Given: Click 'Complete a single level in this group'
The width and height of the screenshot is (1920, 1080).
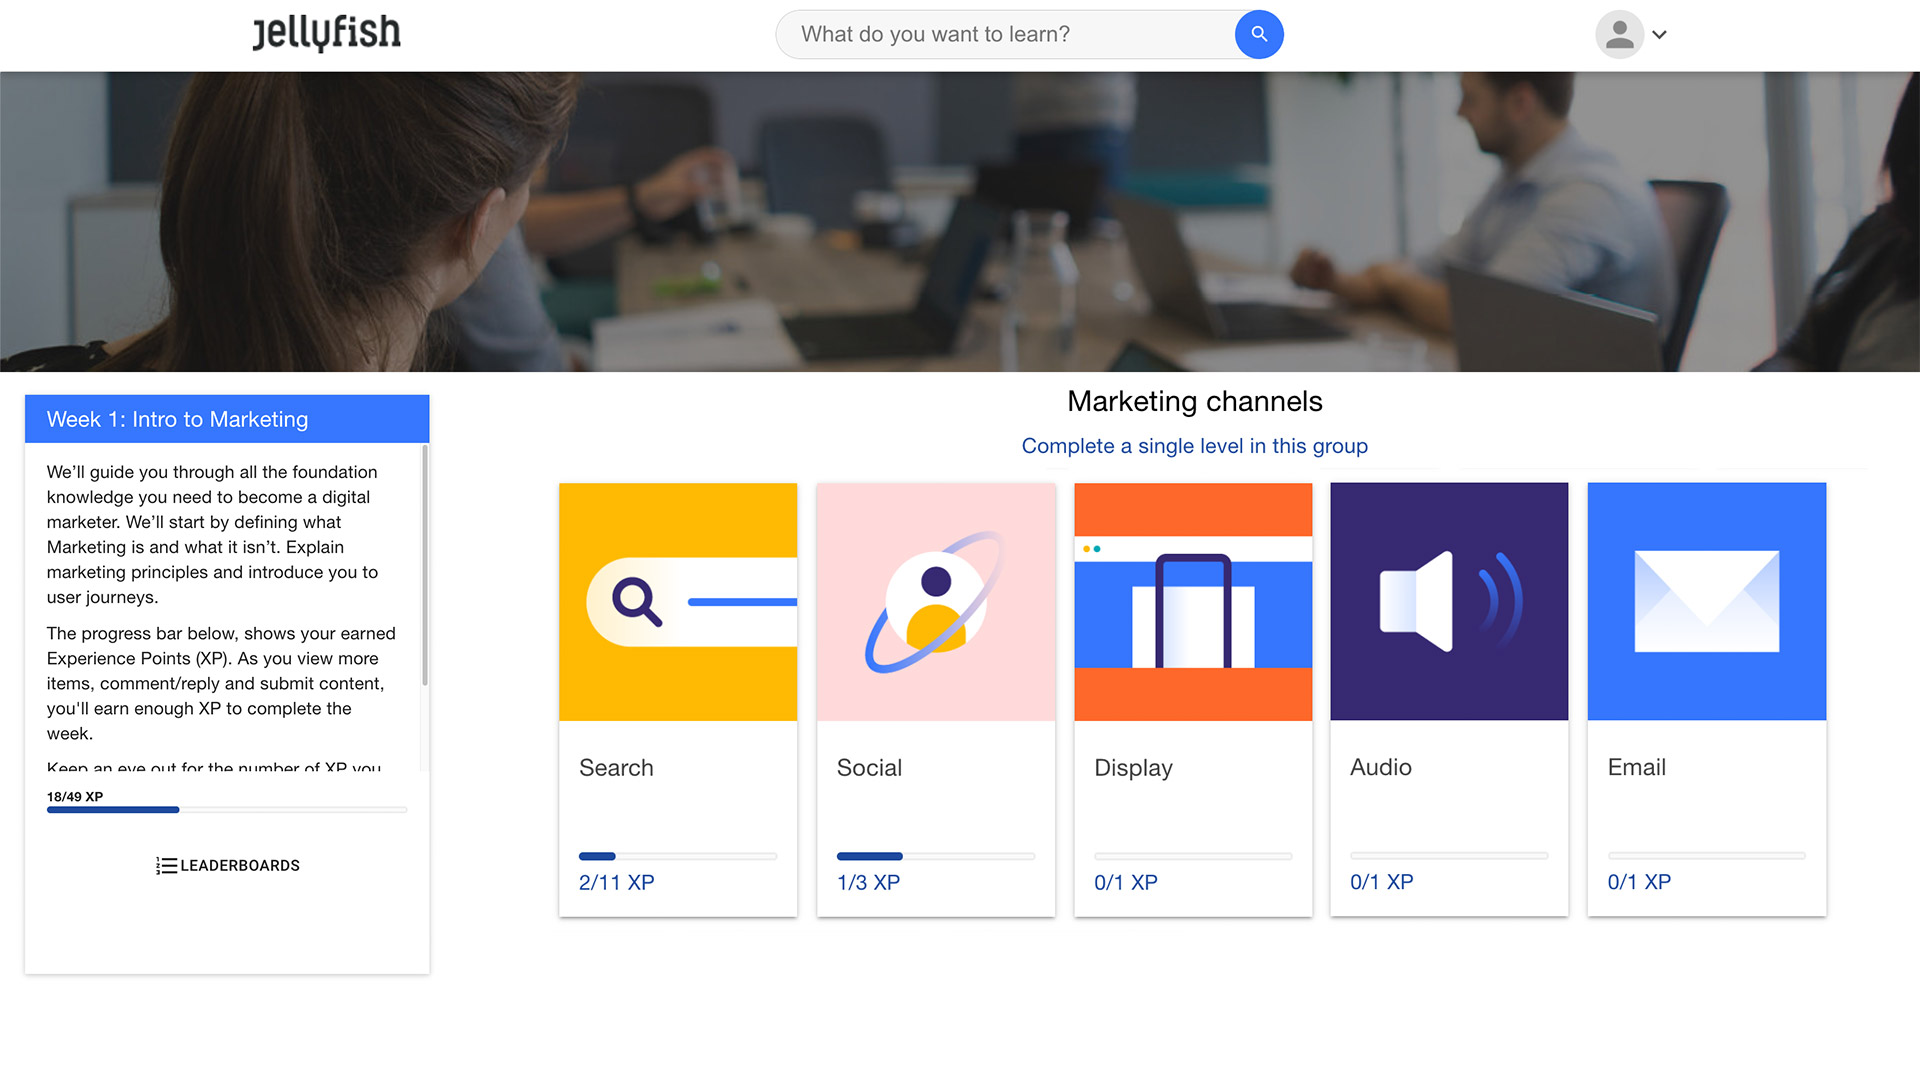Looking at the screenshot, I should [x=1194, y=446].
